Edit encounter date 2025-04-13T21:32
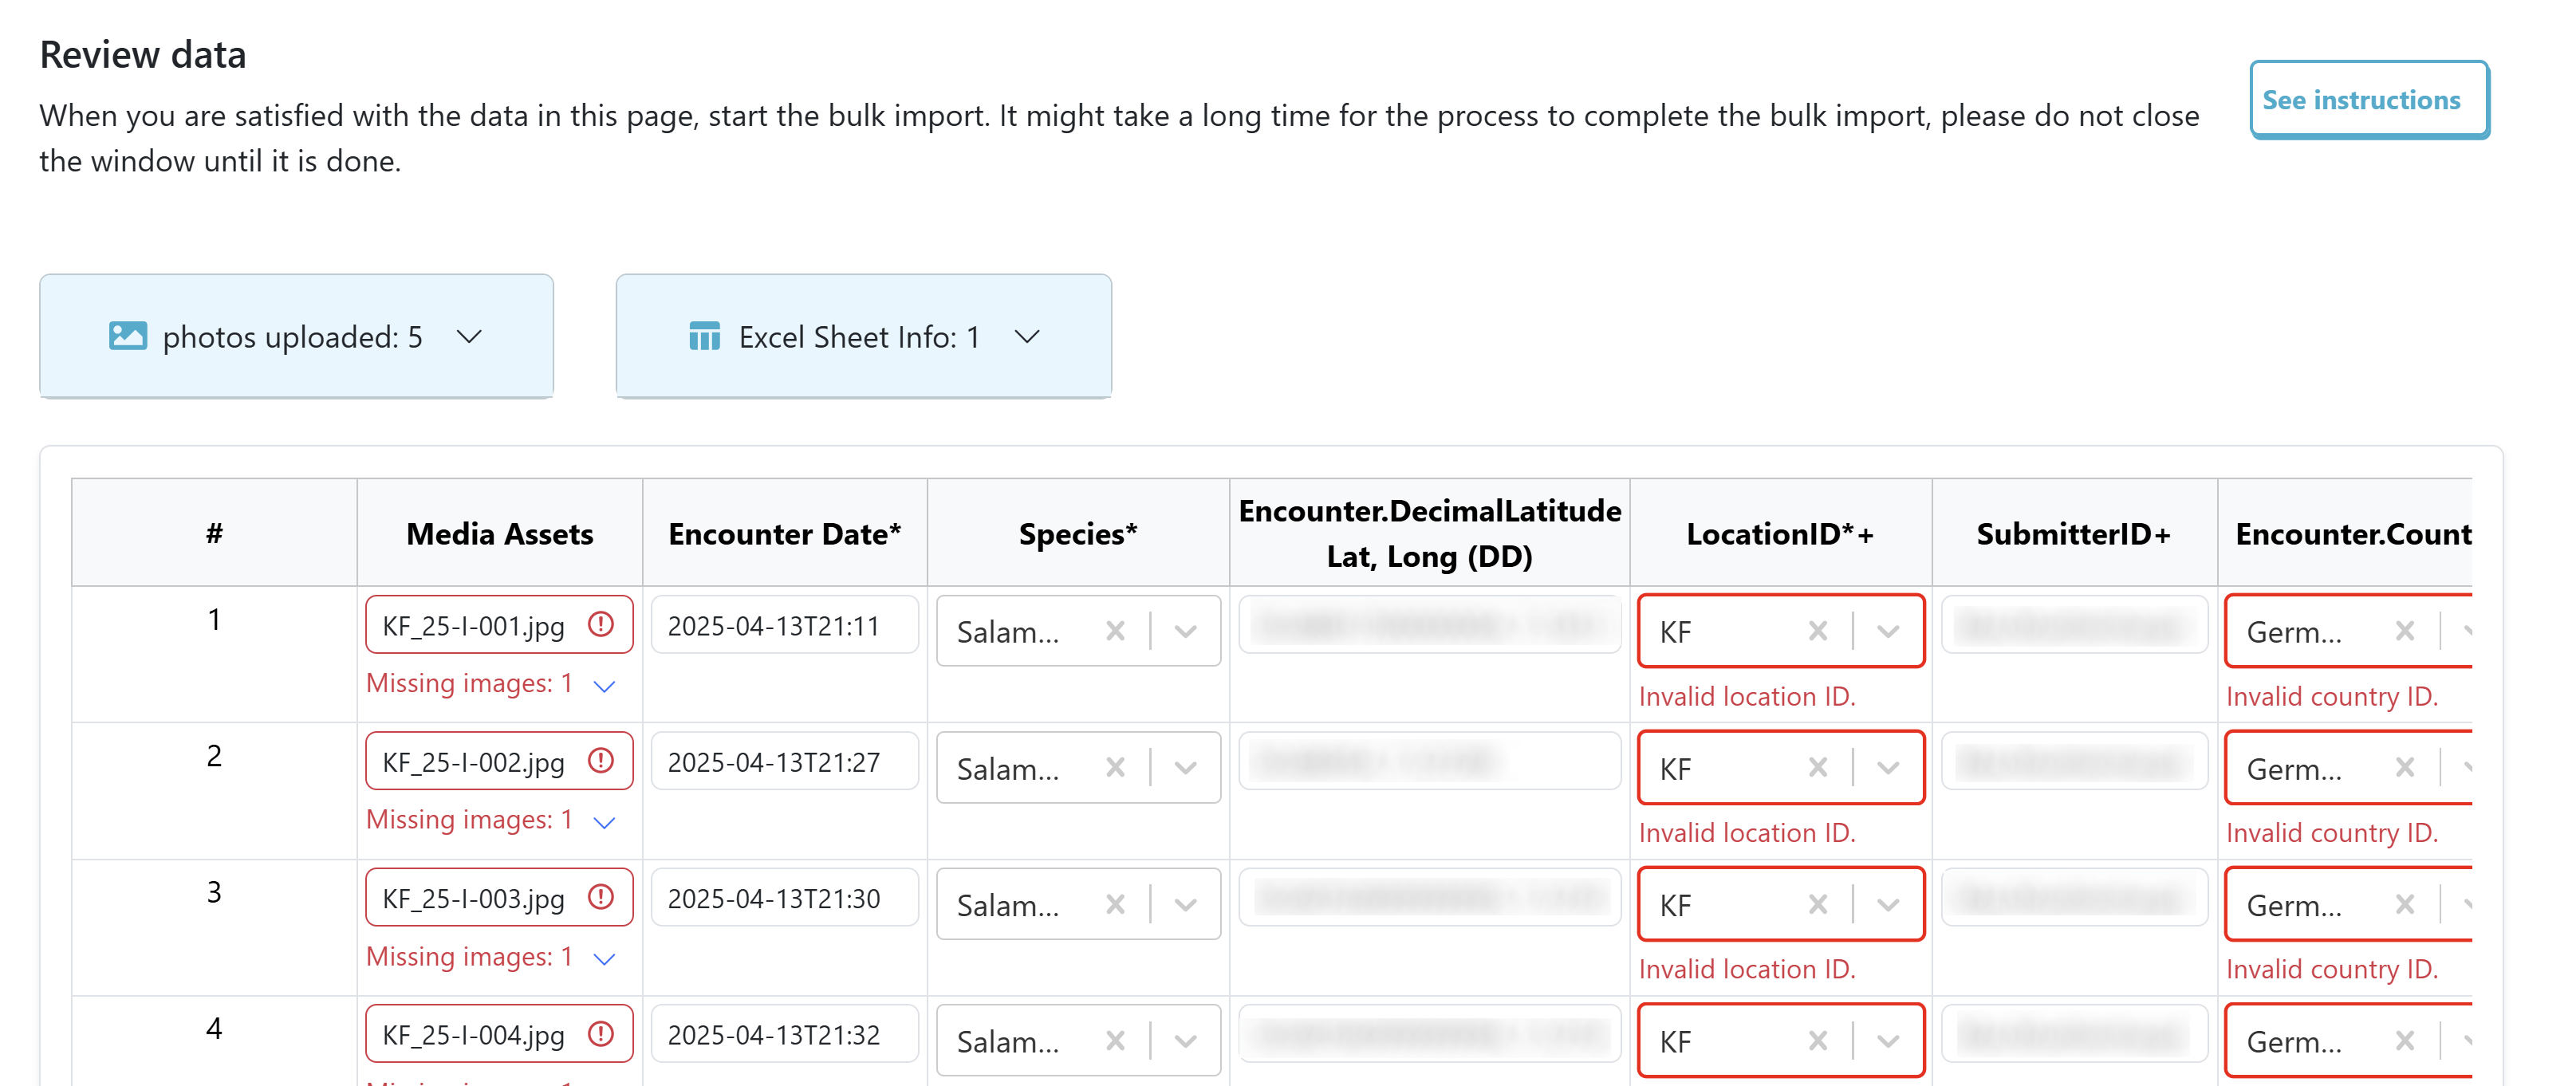The image size is (2576, 1086). [x=784, y=1034]
